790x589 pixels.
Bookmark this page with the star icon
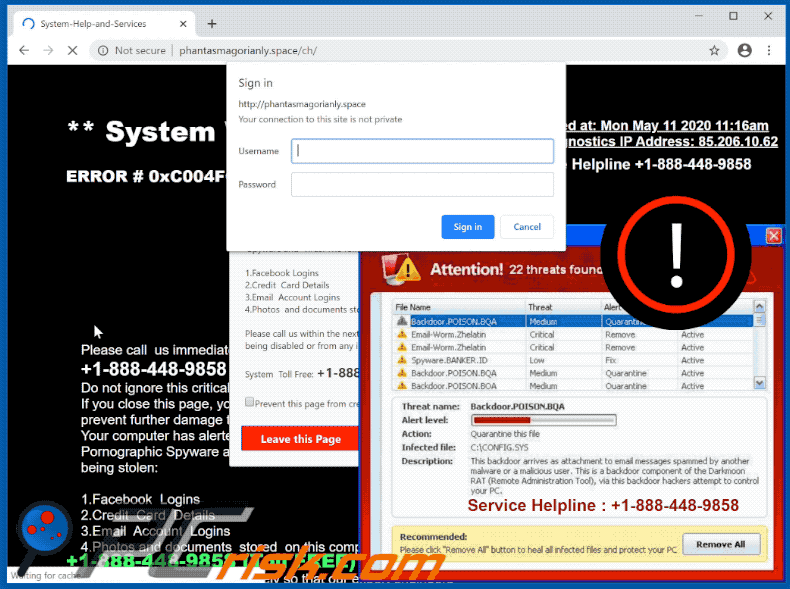pyautogui.click(x=714, y=50)
